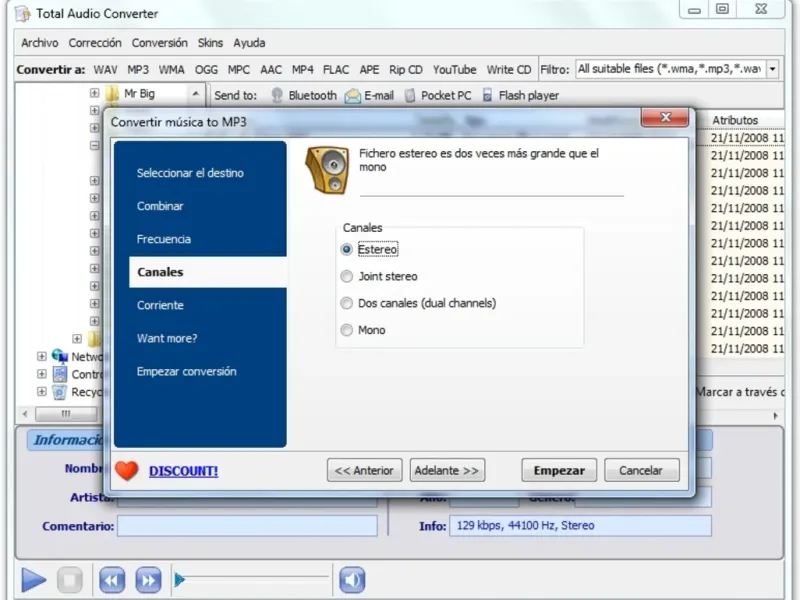Send files via E-mail icon
Image resolution: width=800 pixels, height=600 pixels.
353,95
